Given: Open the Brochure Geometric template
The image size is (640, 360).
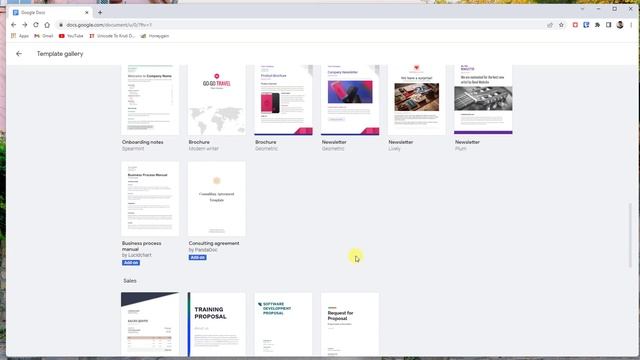Looking at the screenshot, I should 283,100.
